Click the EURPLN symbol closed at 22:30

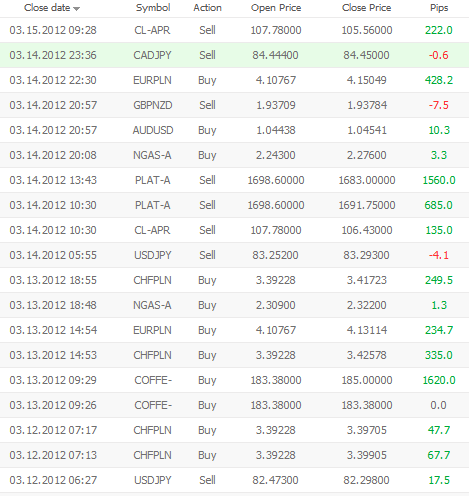152,80
